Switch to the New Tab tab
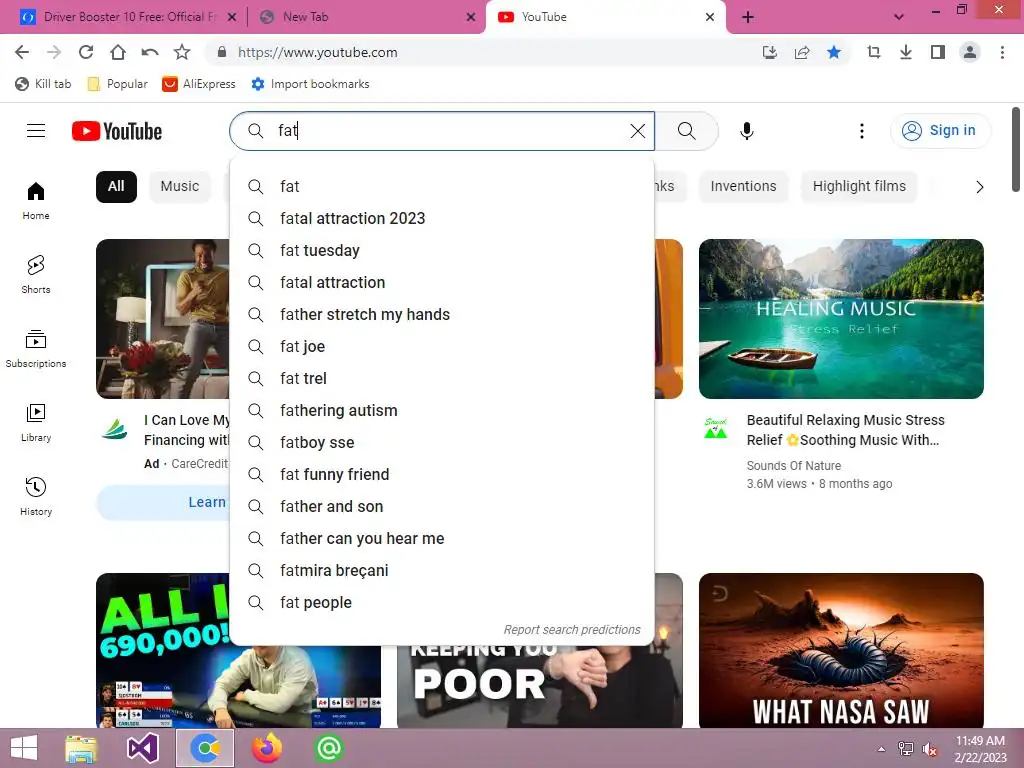Screen dimensions: 1024x768 pyautogui.click(x=366, y=17)
